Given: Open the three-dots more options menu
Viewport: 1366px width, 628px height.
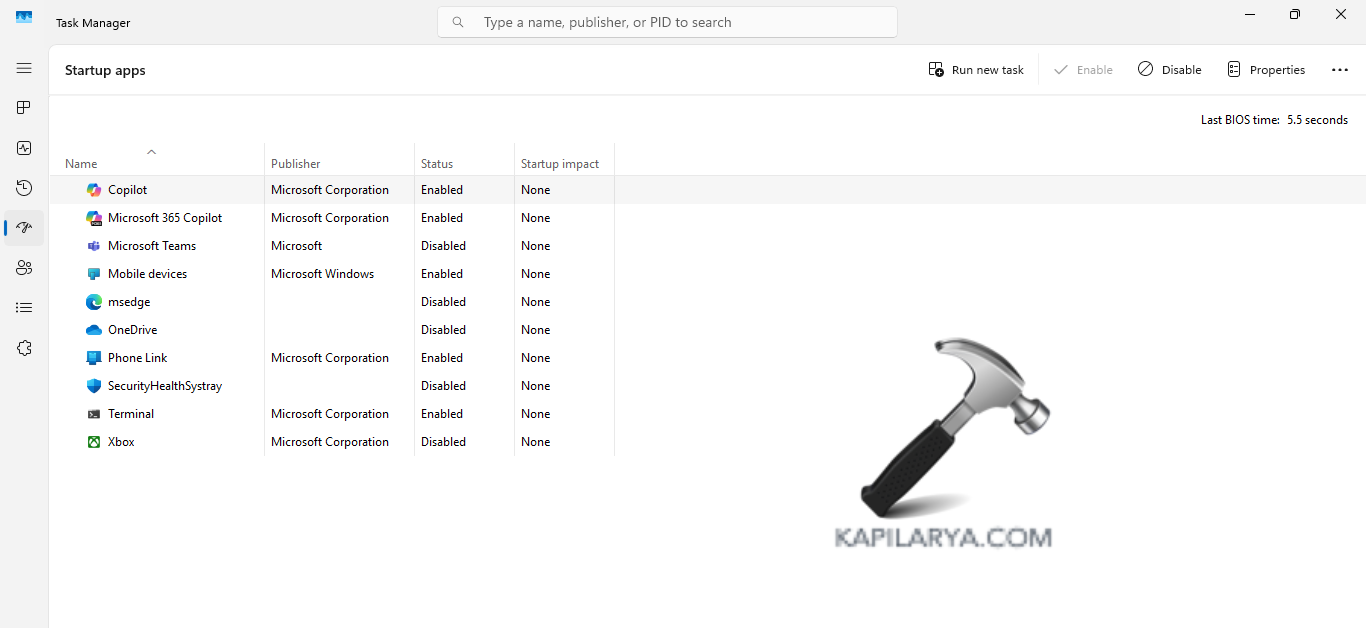Looking at the screenshot, I should 1340,70.
